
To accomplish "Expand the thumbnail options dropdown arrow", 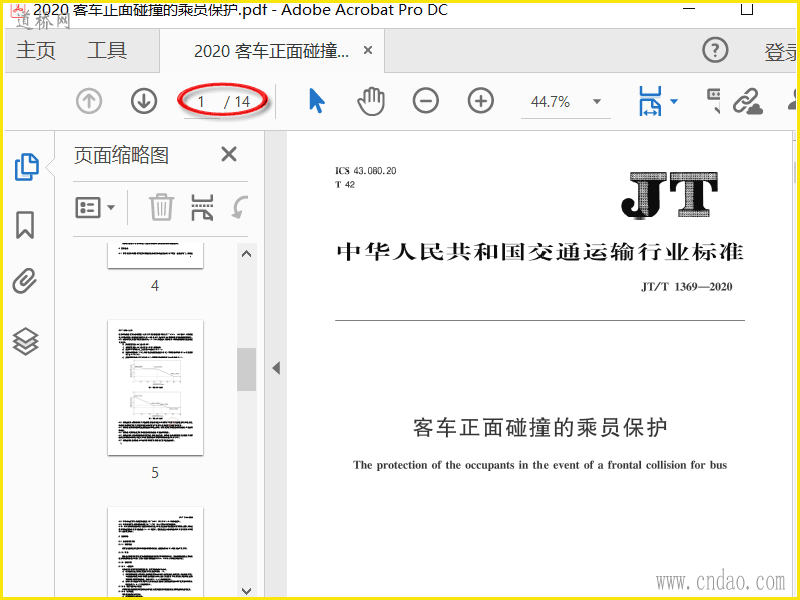I will coord(111,208).
